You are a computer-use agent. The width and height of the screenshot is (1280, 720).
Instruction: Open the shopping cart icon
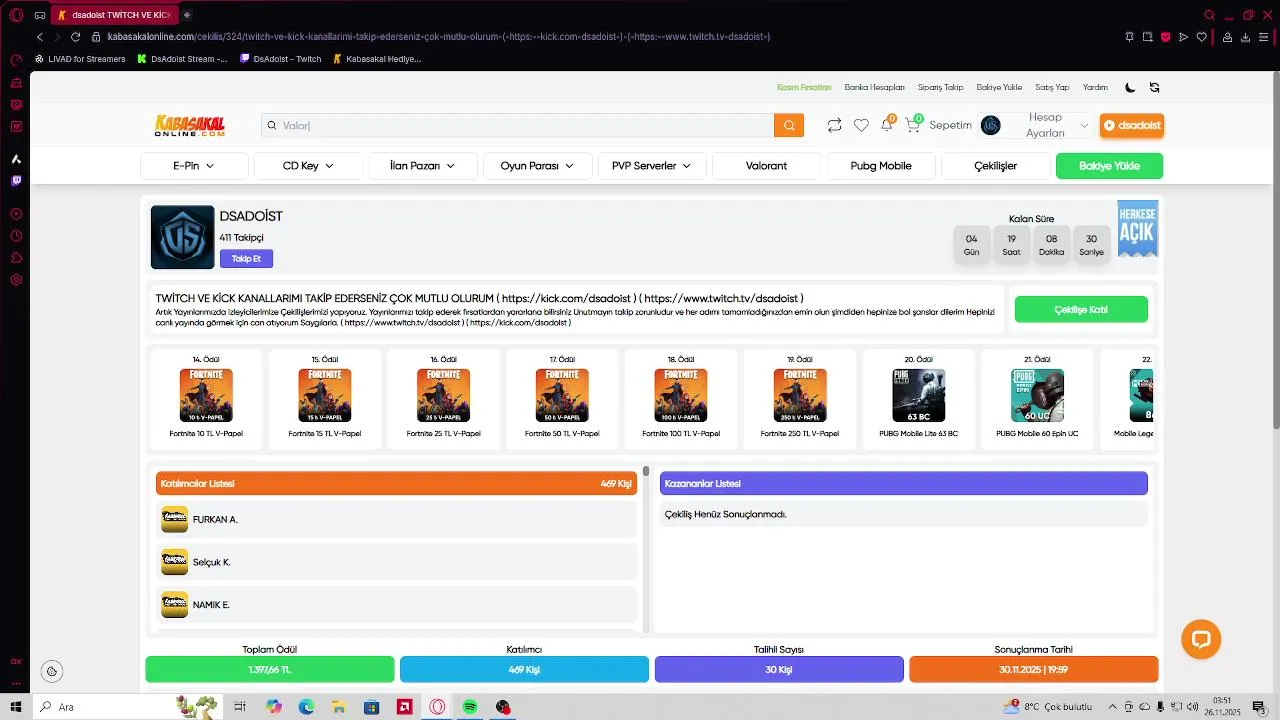pos(912,125)
